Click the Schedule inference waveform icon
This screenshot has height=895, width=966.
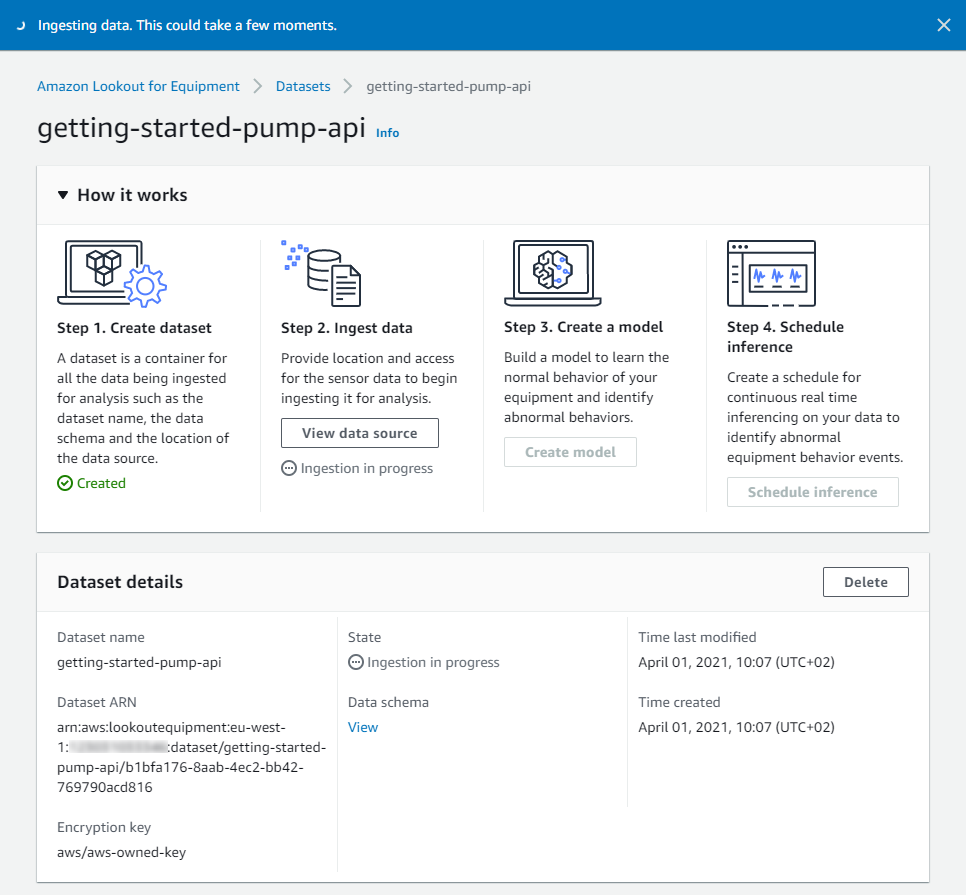pyautogui.click(x=771, y=273)
